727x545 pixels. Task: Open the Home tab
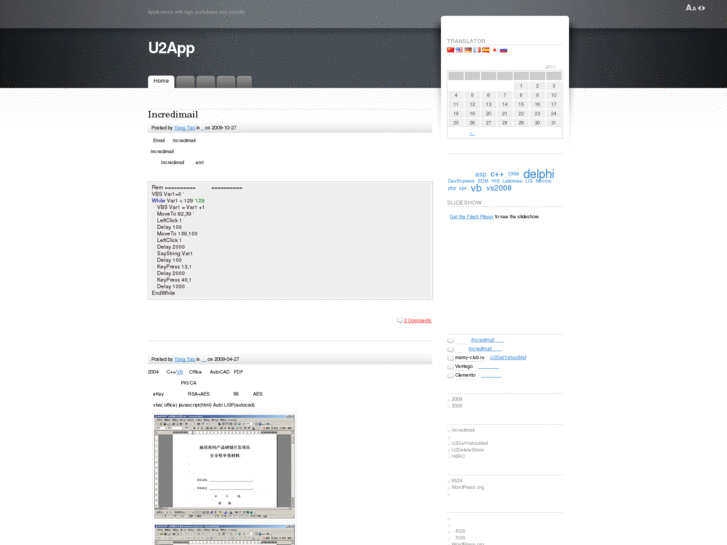(161, 81)
